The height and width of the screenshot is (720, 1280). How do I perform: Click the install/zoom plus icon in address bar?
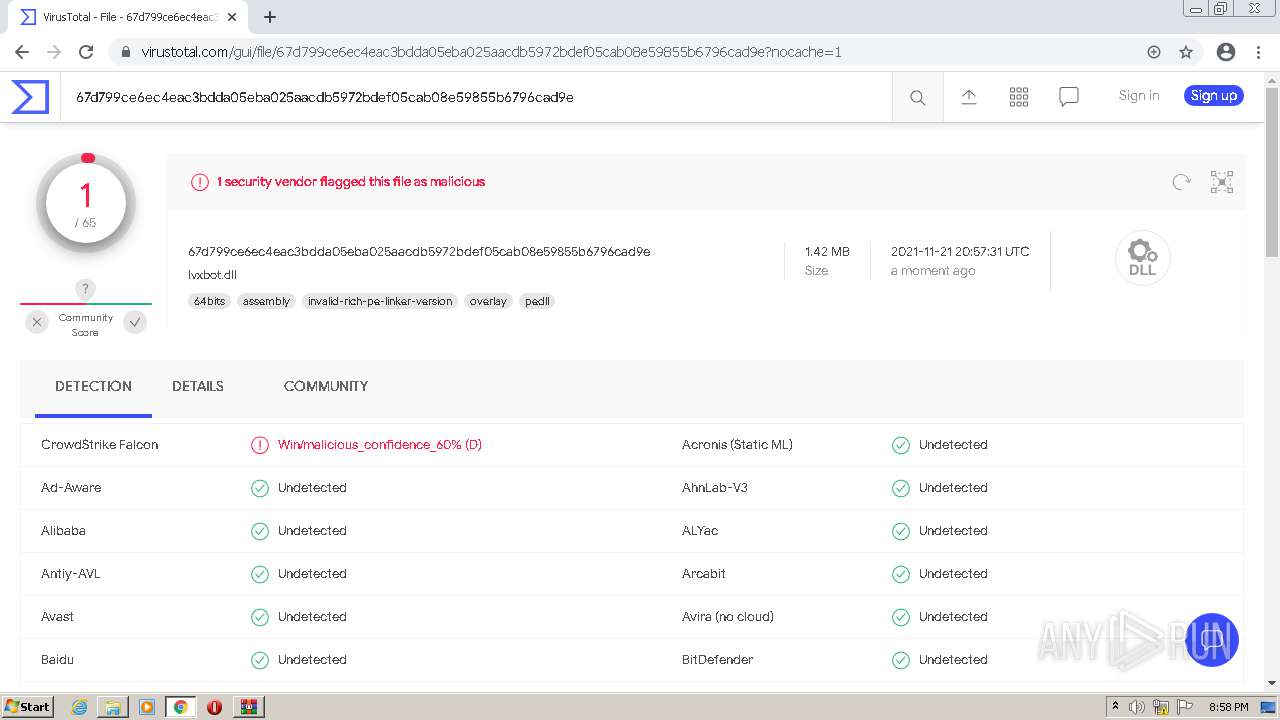(1154, 52)
